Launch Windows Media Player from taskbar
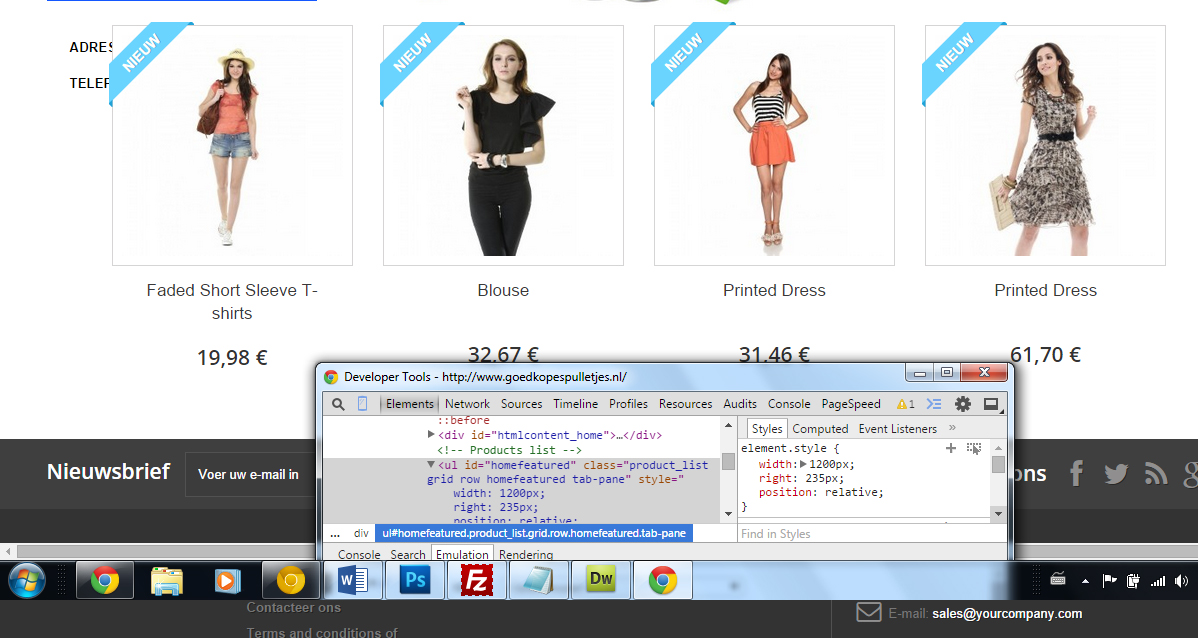This screenshot has height=638, width=1198. 227,581
